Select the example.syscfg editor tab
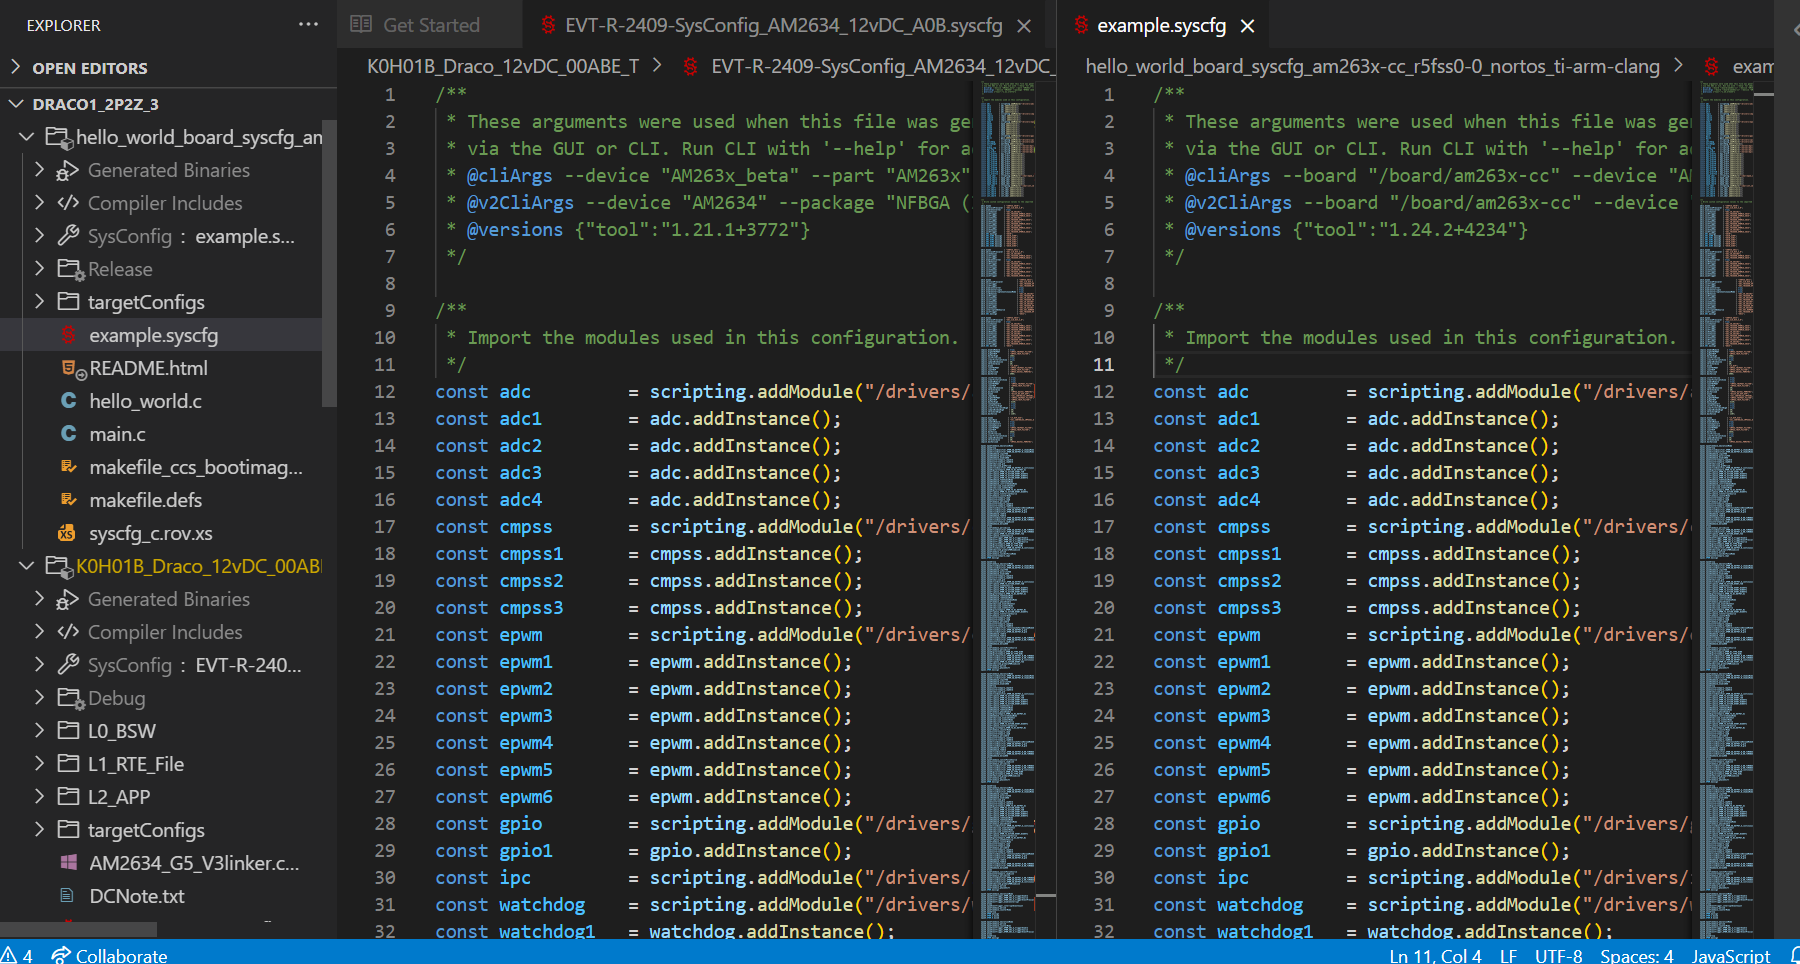 click(x=1161, y=25)
